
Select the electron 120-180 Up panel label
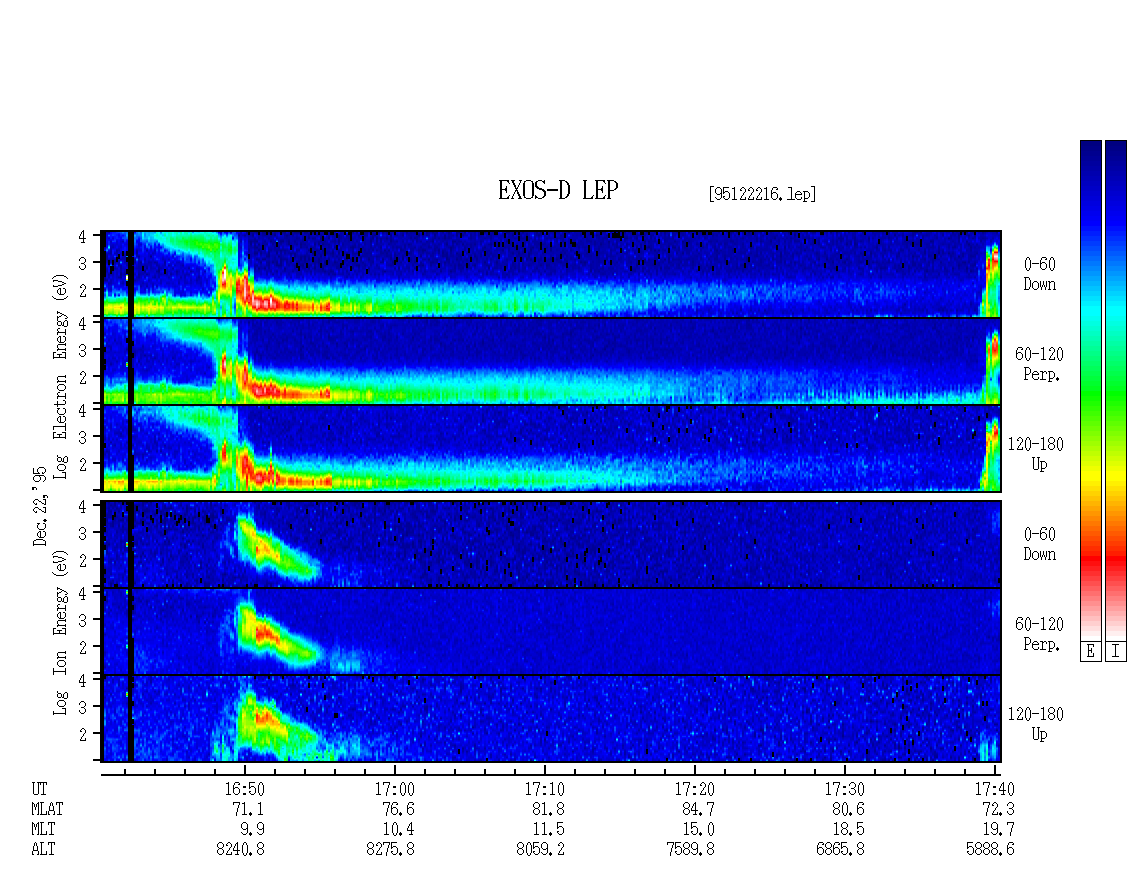(1036, 454)
